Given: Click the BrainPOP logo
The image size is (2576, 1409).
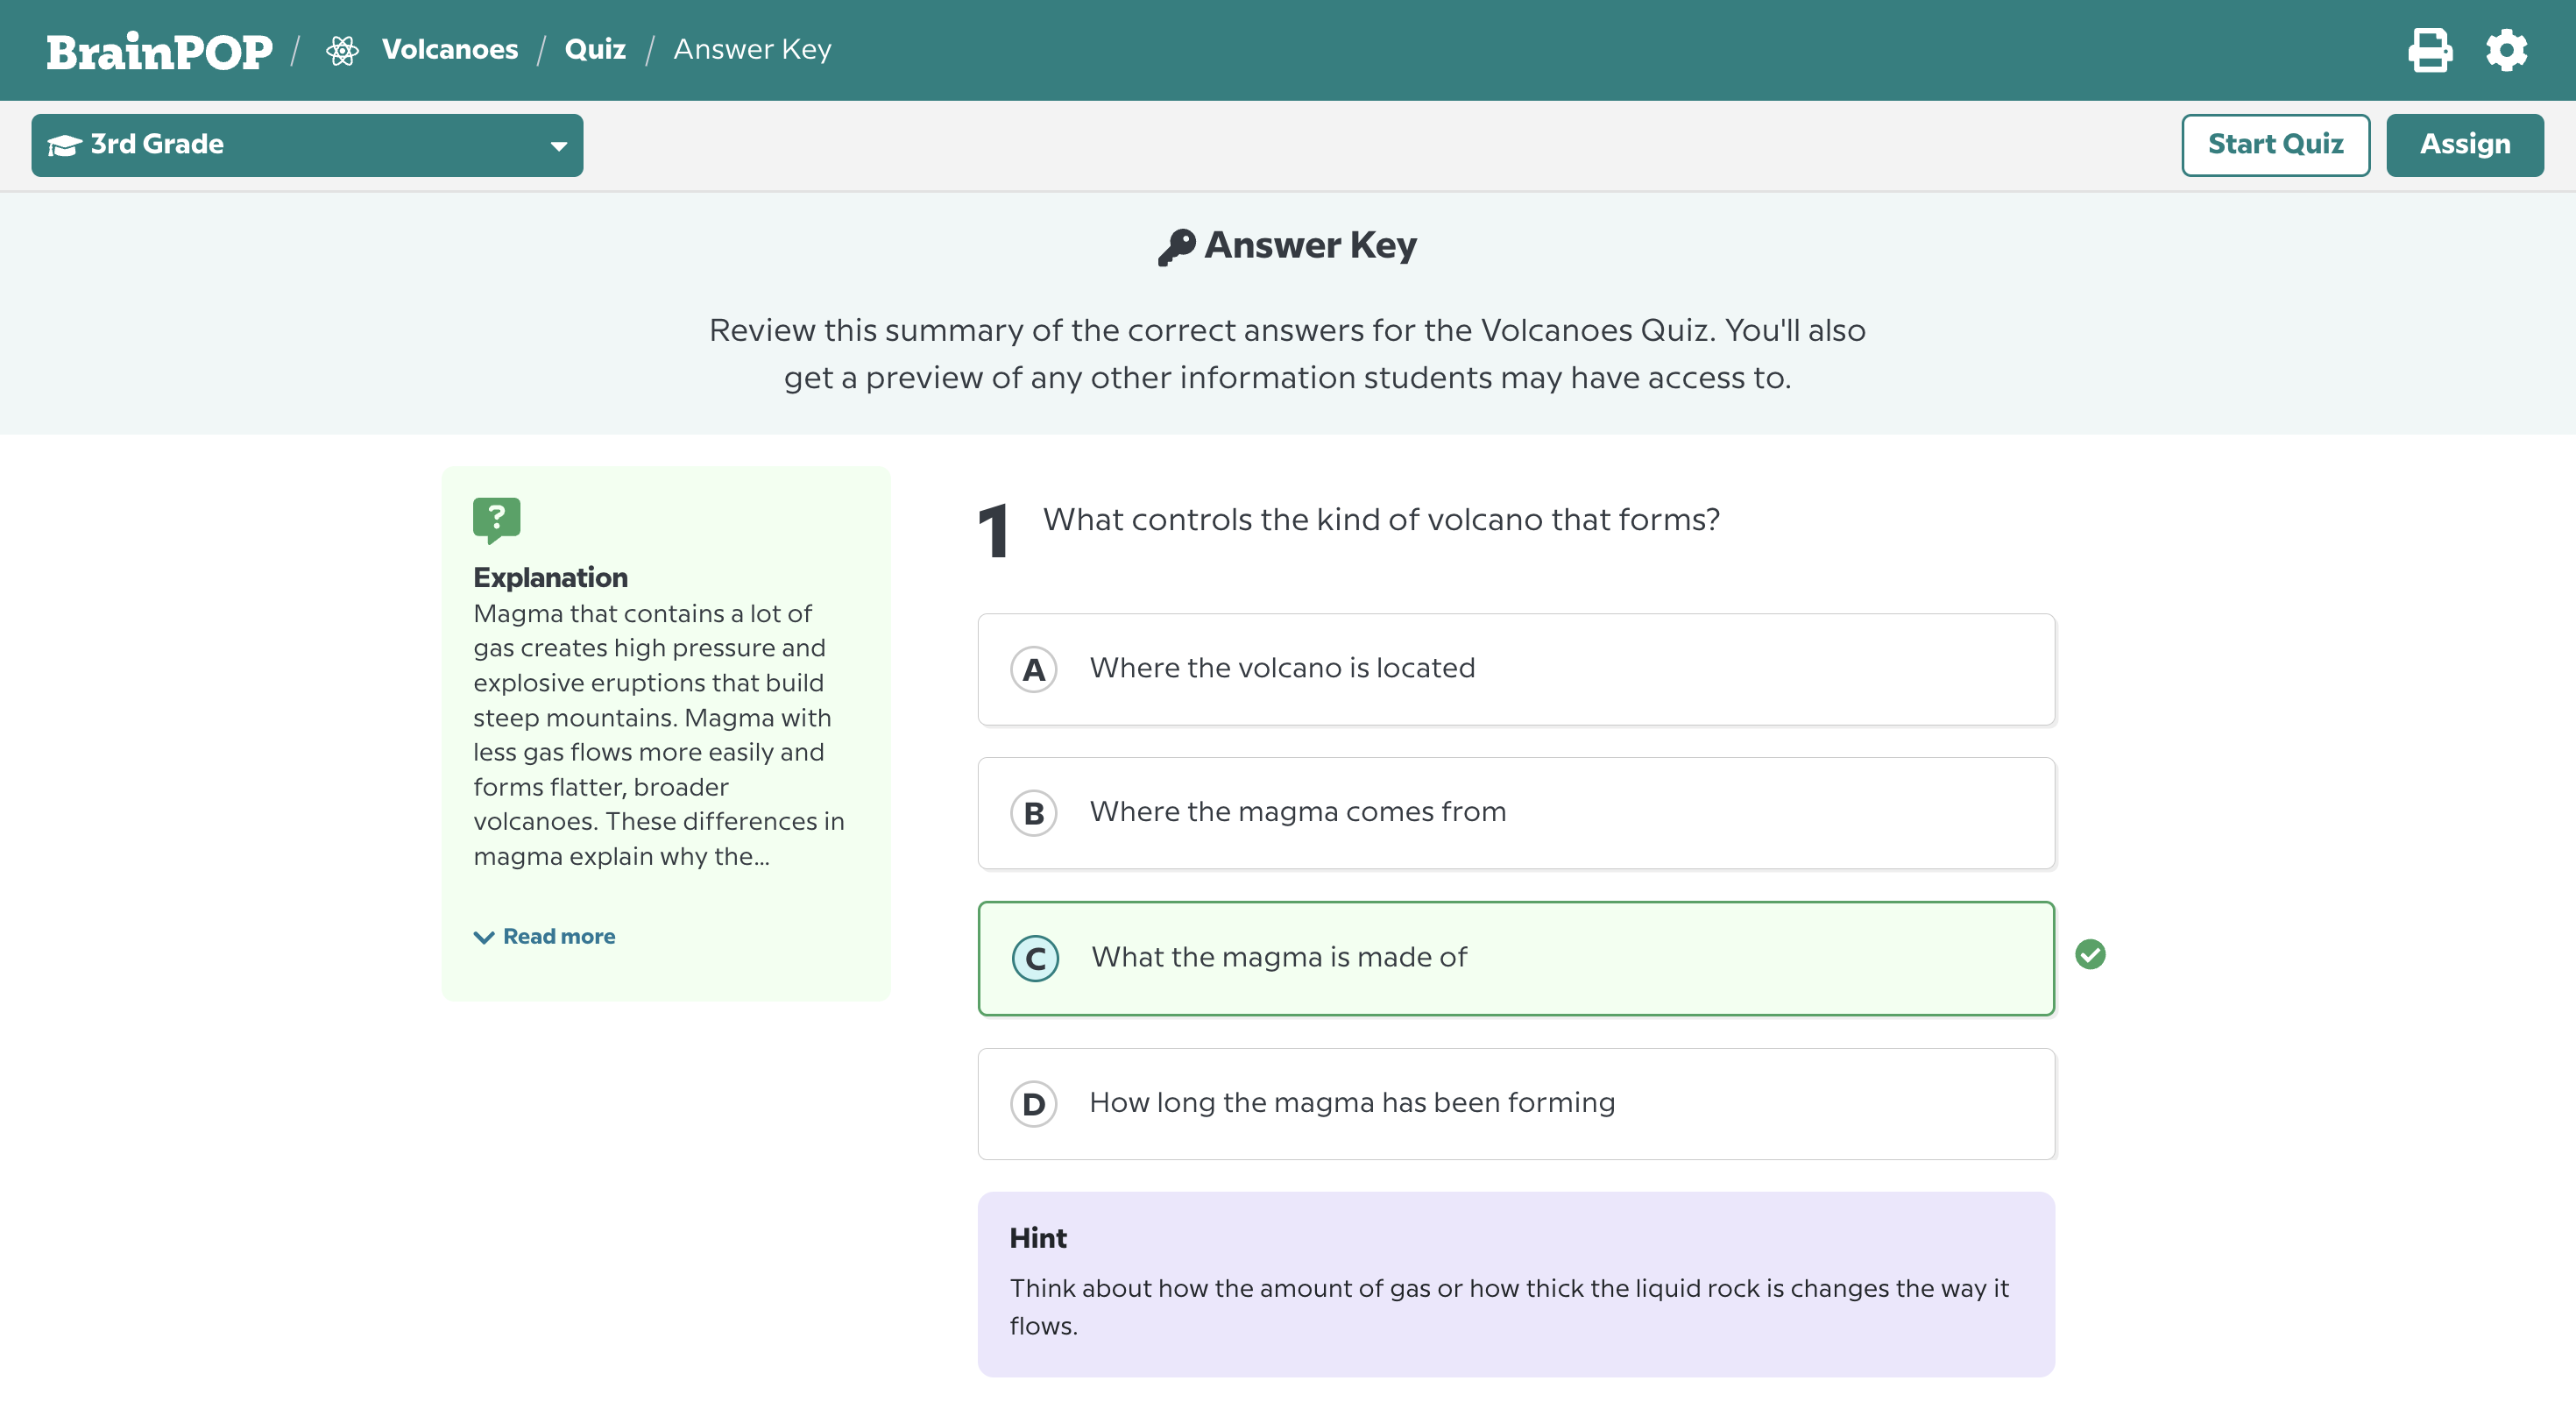Looking at the screenshot, I should (x=159, y=51).
